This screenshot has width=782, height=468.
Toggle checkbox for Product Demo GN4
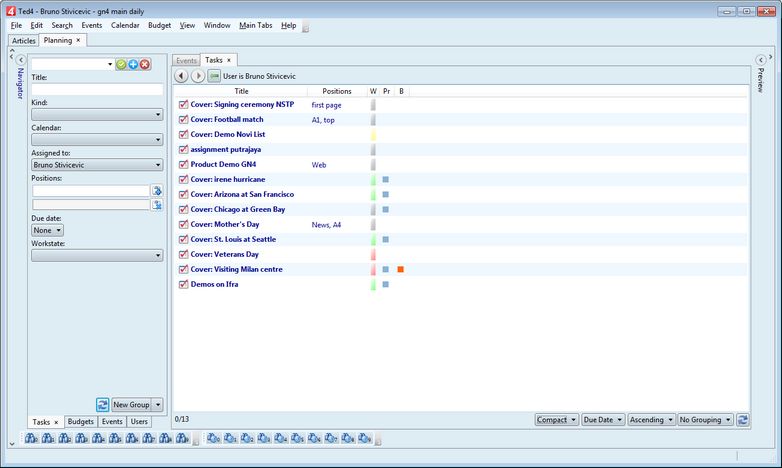(183, 164)
